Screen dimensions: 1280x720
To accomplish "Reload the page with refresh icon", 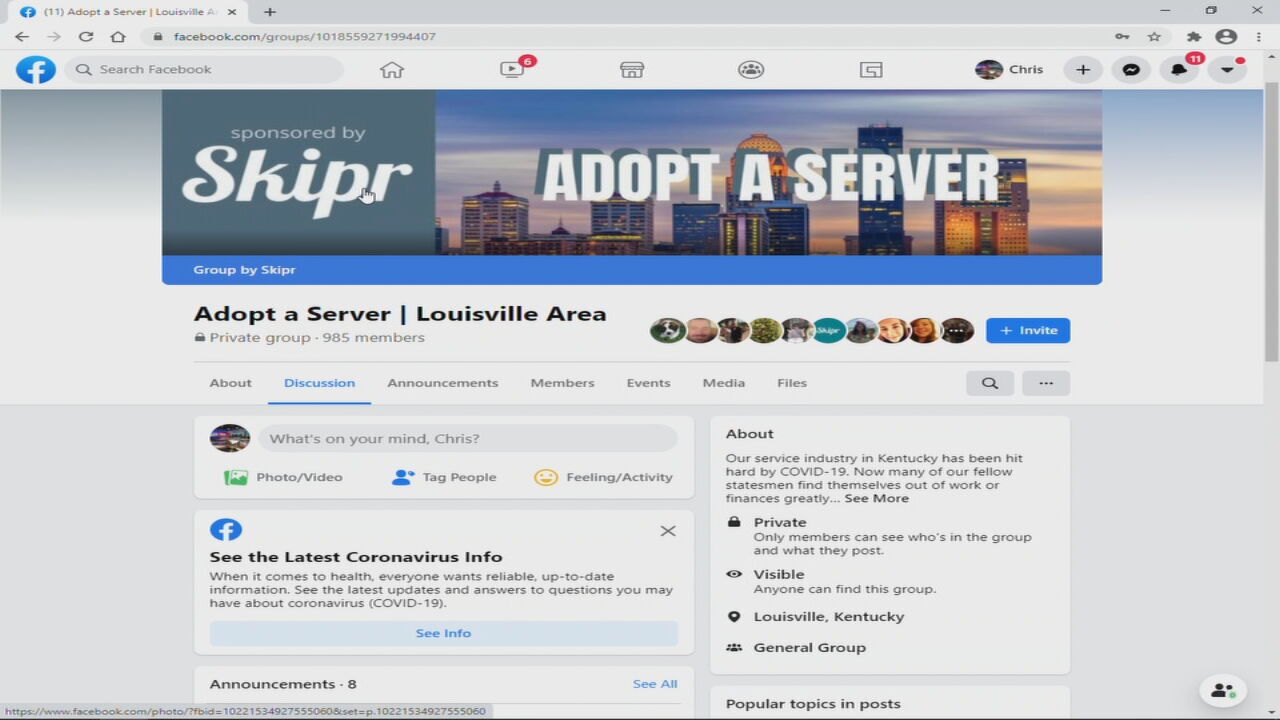I will point(86,36).
